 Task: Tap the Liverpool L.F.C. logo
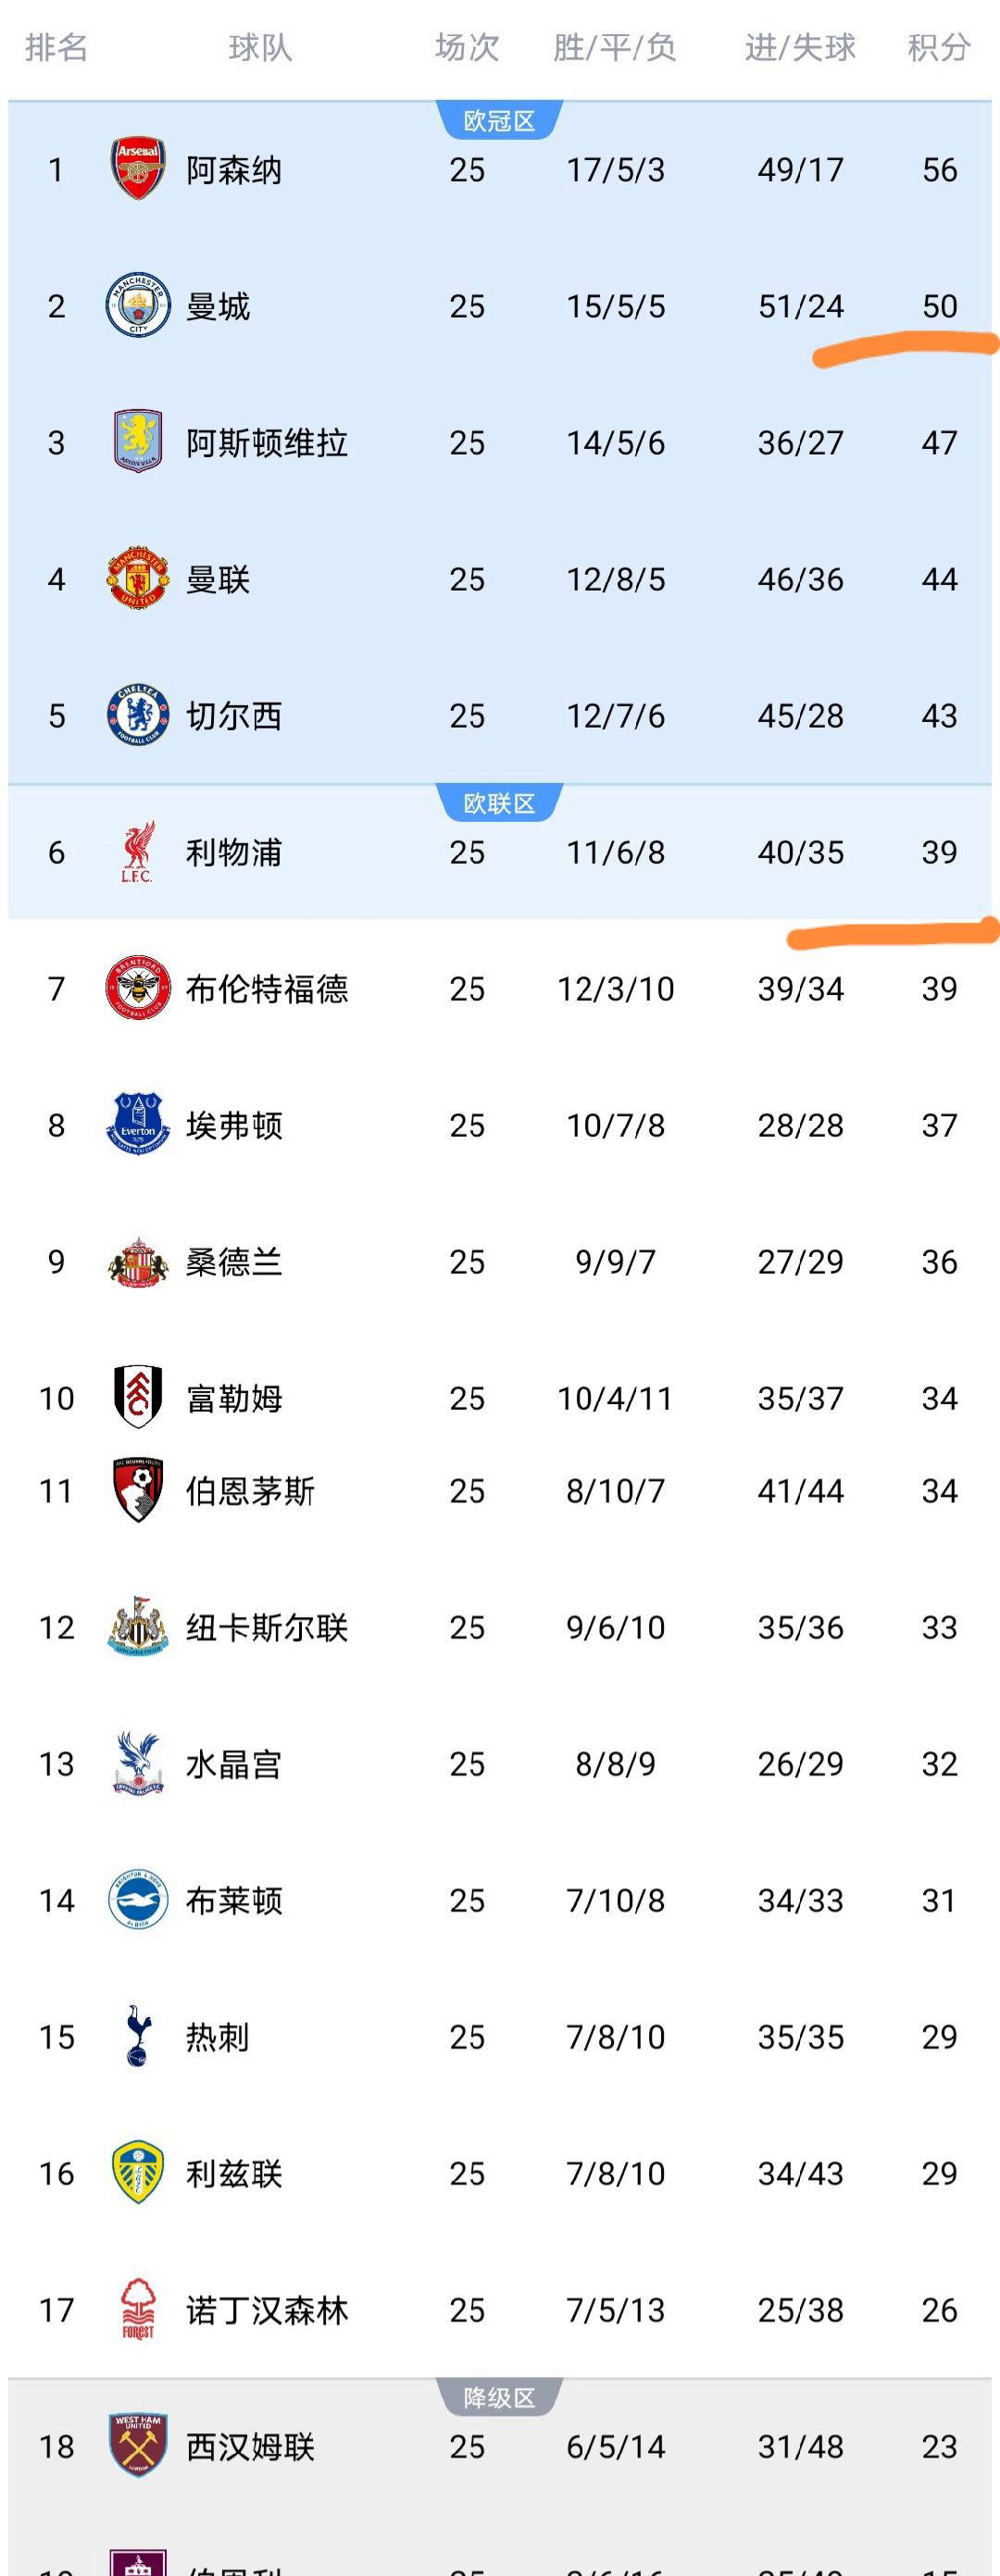(137, 852)
